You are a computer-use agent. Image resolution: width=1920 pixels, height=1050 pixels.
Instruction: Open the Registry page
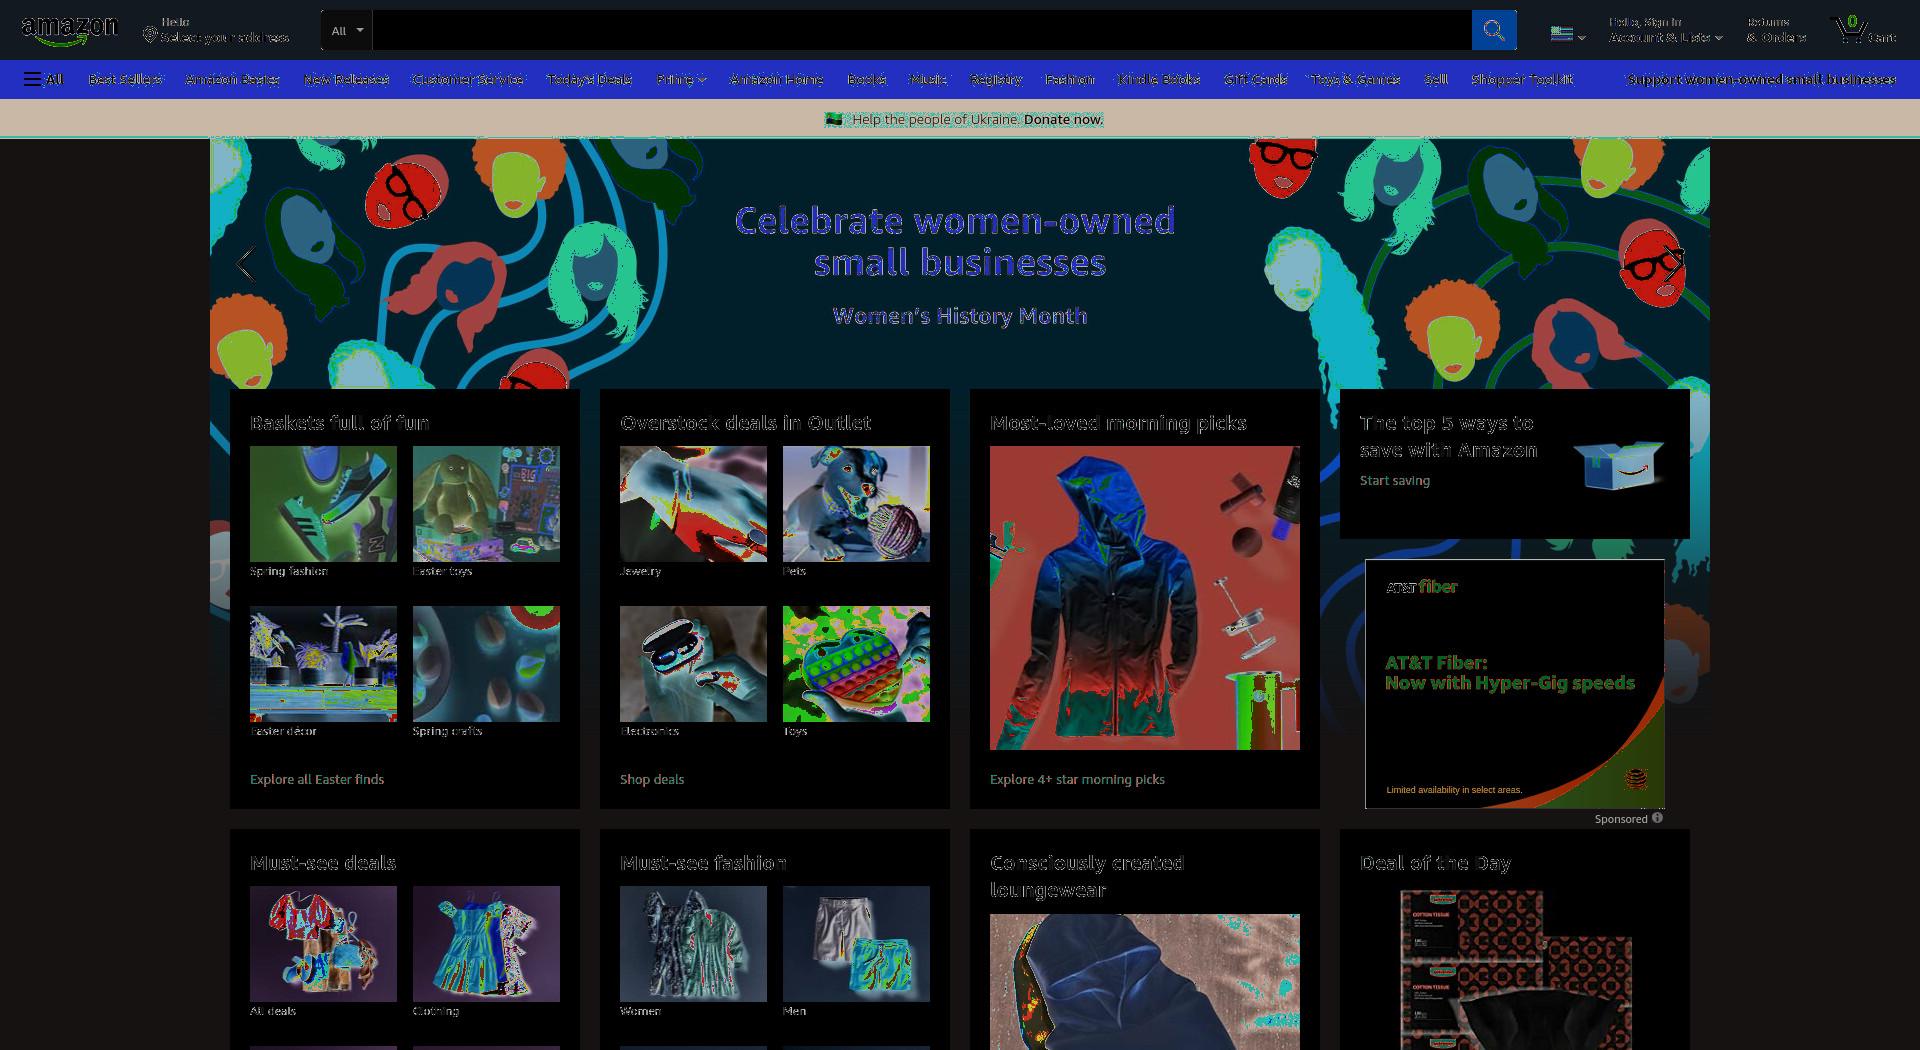click(x=996, y=79)
